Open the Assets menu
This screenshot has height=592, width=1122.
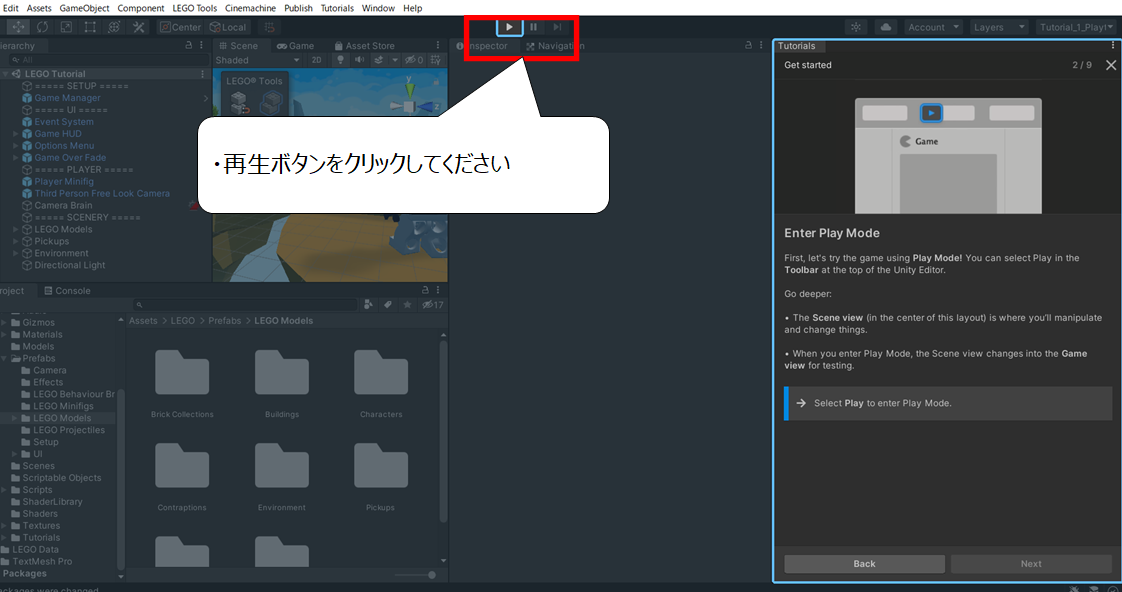39,8
